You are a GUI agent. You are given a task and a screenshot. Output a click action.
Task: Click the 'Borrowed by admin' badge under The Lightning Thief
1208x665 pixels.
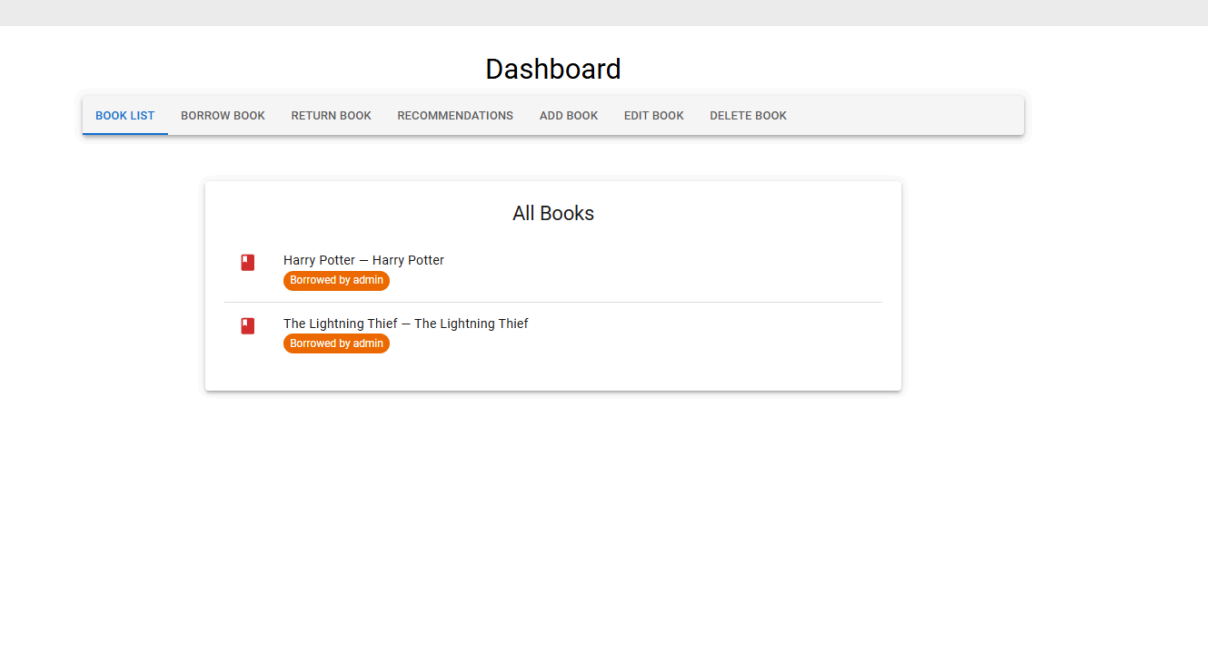point(336,343)
